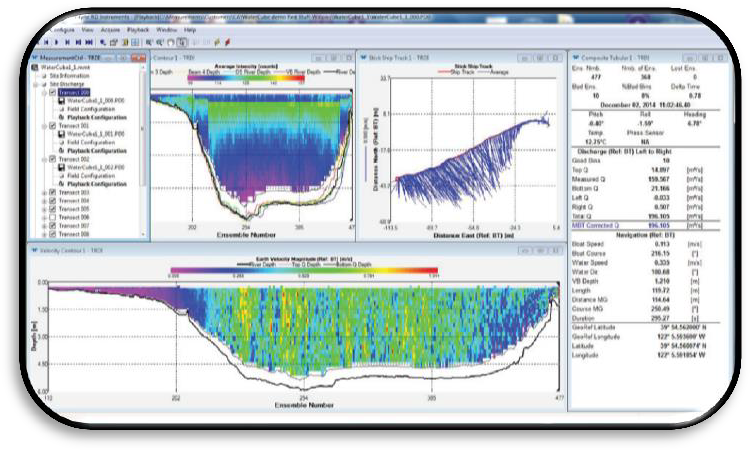Click WaterCube1_1_000.P00 file icon in tree
The height and width of the screenshot is (450, 750).
(61, 101)
